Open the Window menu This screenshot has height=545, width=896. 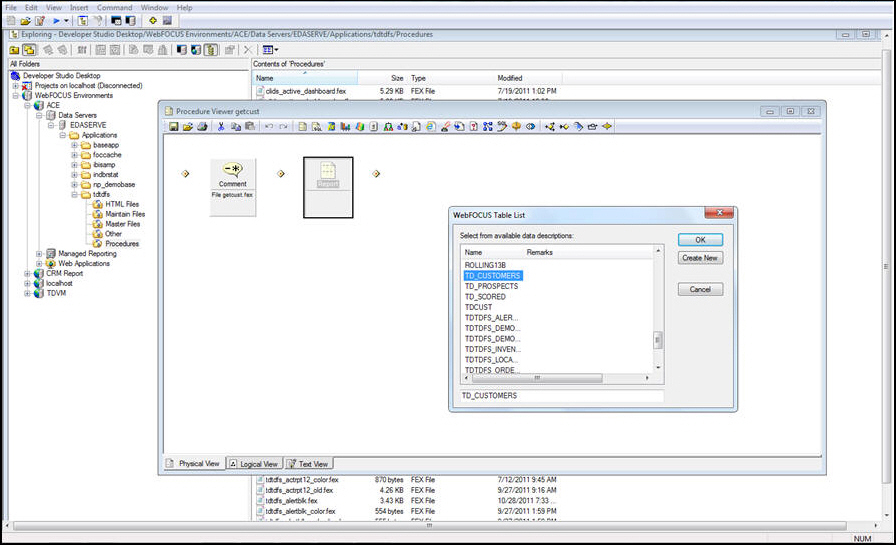[154, 7]
